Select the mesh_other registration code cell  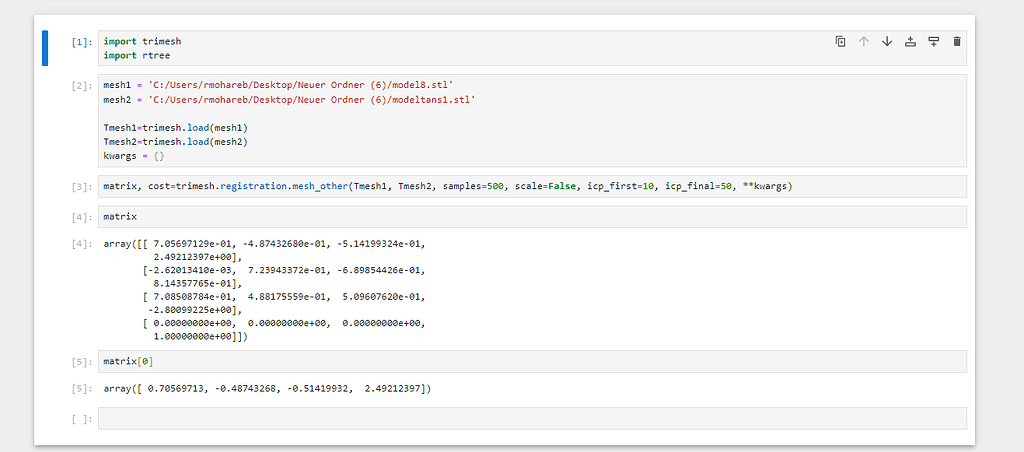tap(532, 187)
